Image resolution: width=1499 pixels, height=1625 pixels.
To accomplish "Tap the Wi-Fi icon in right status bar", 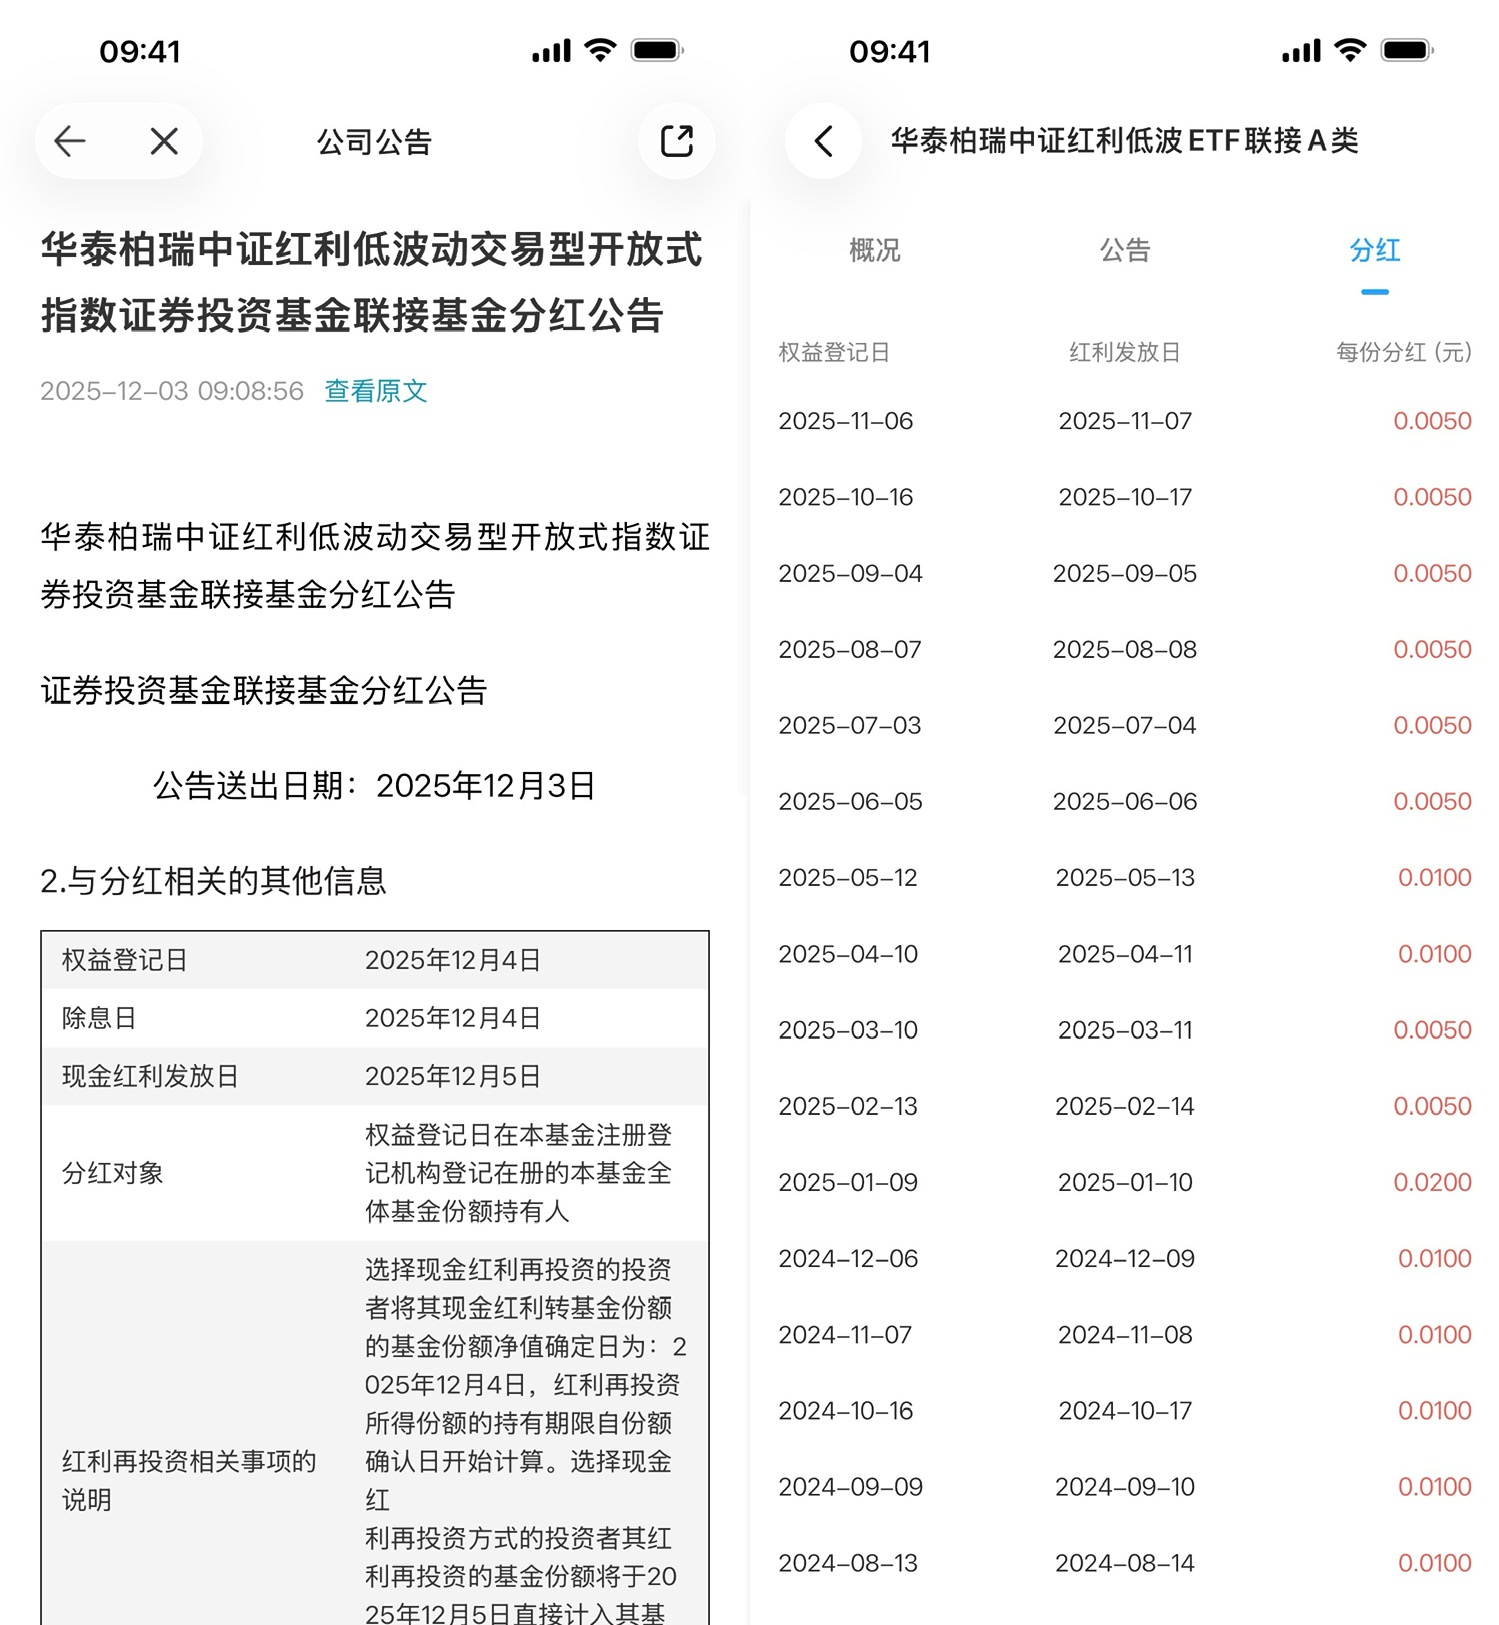I will [1350, 50].
